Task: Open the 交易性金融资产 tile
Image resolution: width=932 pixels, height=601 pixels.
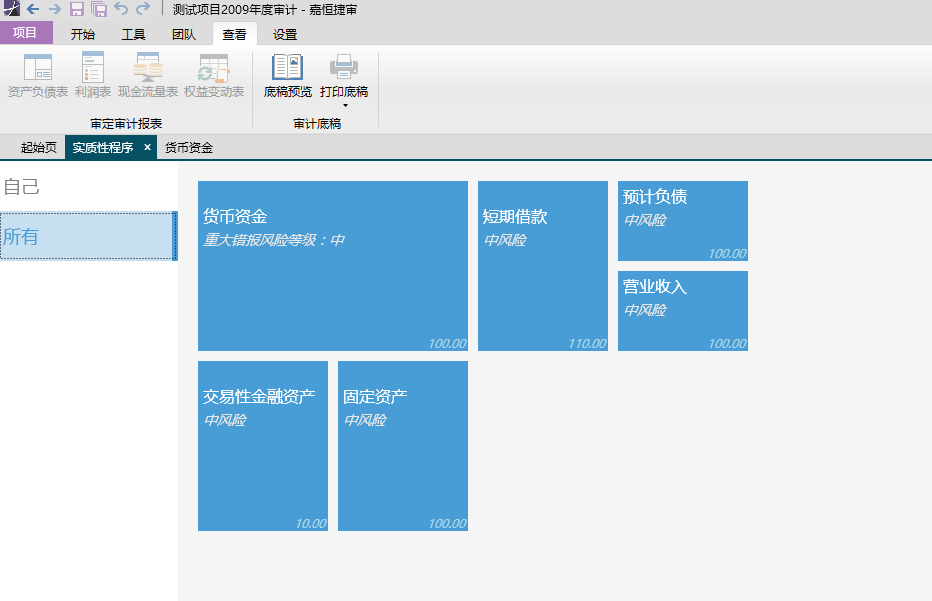Action: tap(263, 446)
